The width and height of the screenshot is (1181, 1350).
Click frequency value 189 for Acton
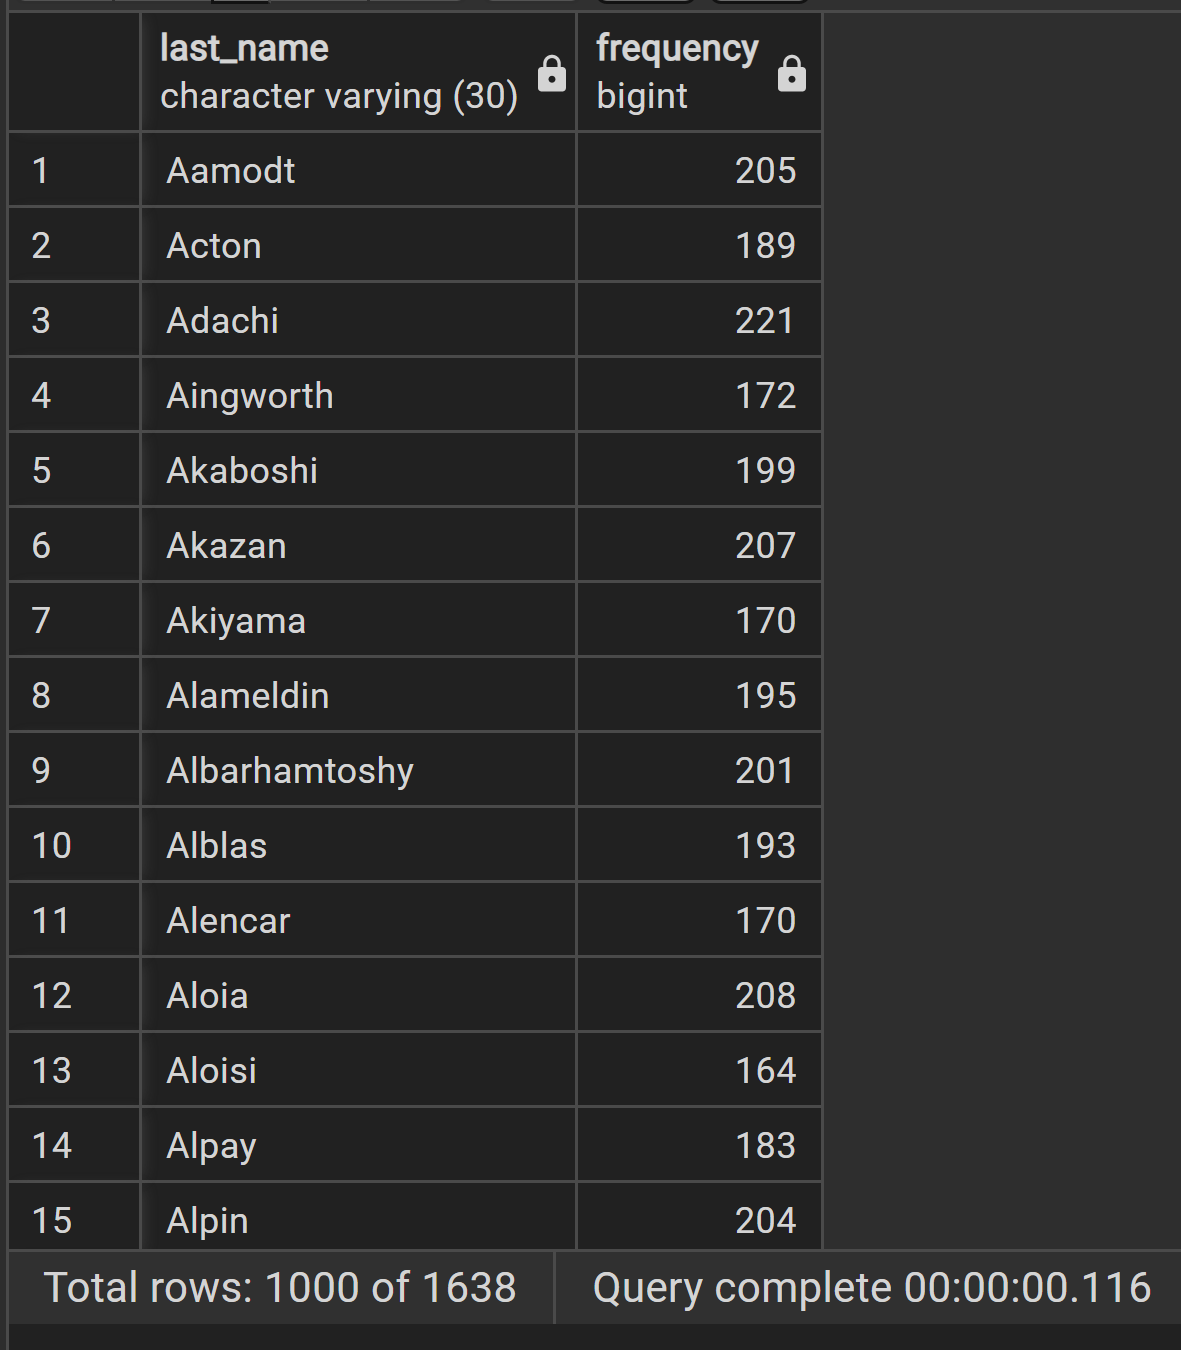click(699, 245)
